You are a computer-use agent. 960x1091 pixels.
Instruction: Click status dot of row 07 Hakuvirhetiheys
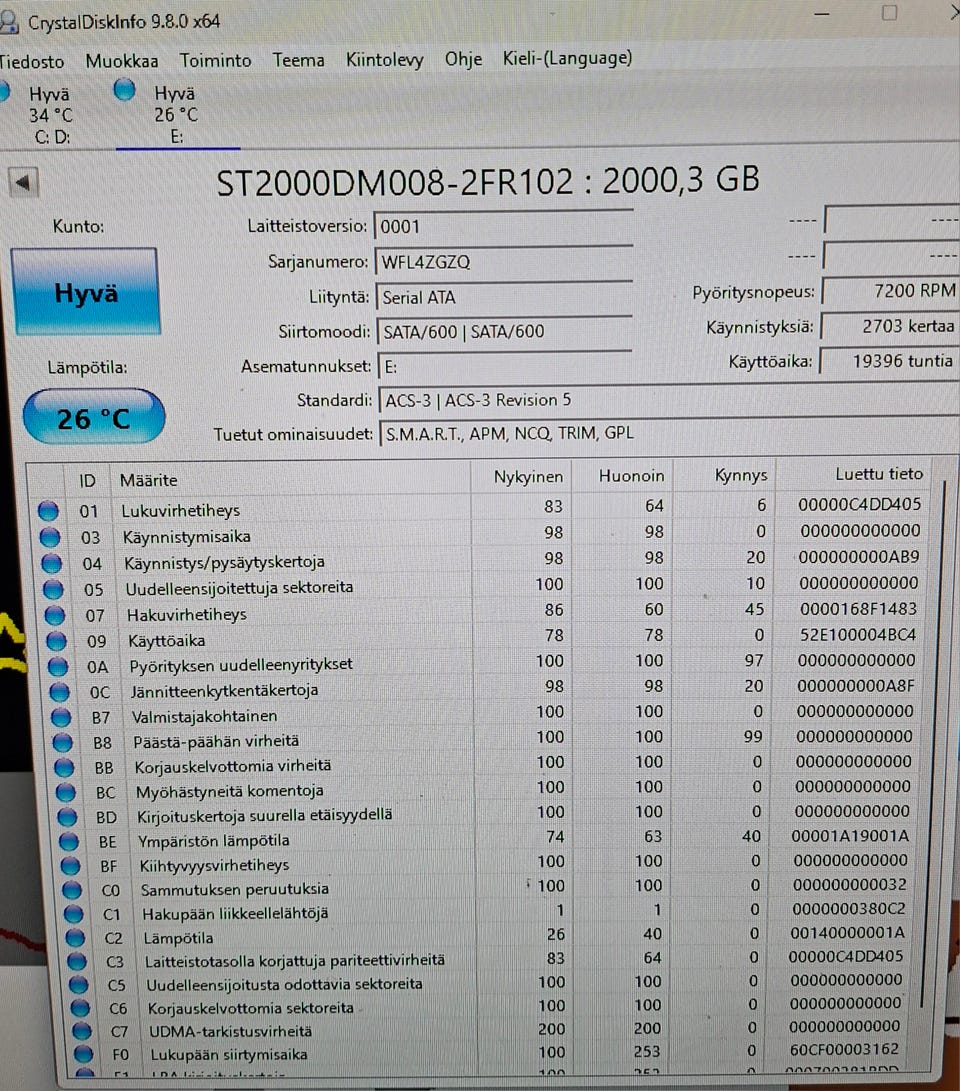tap(54, 615)
